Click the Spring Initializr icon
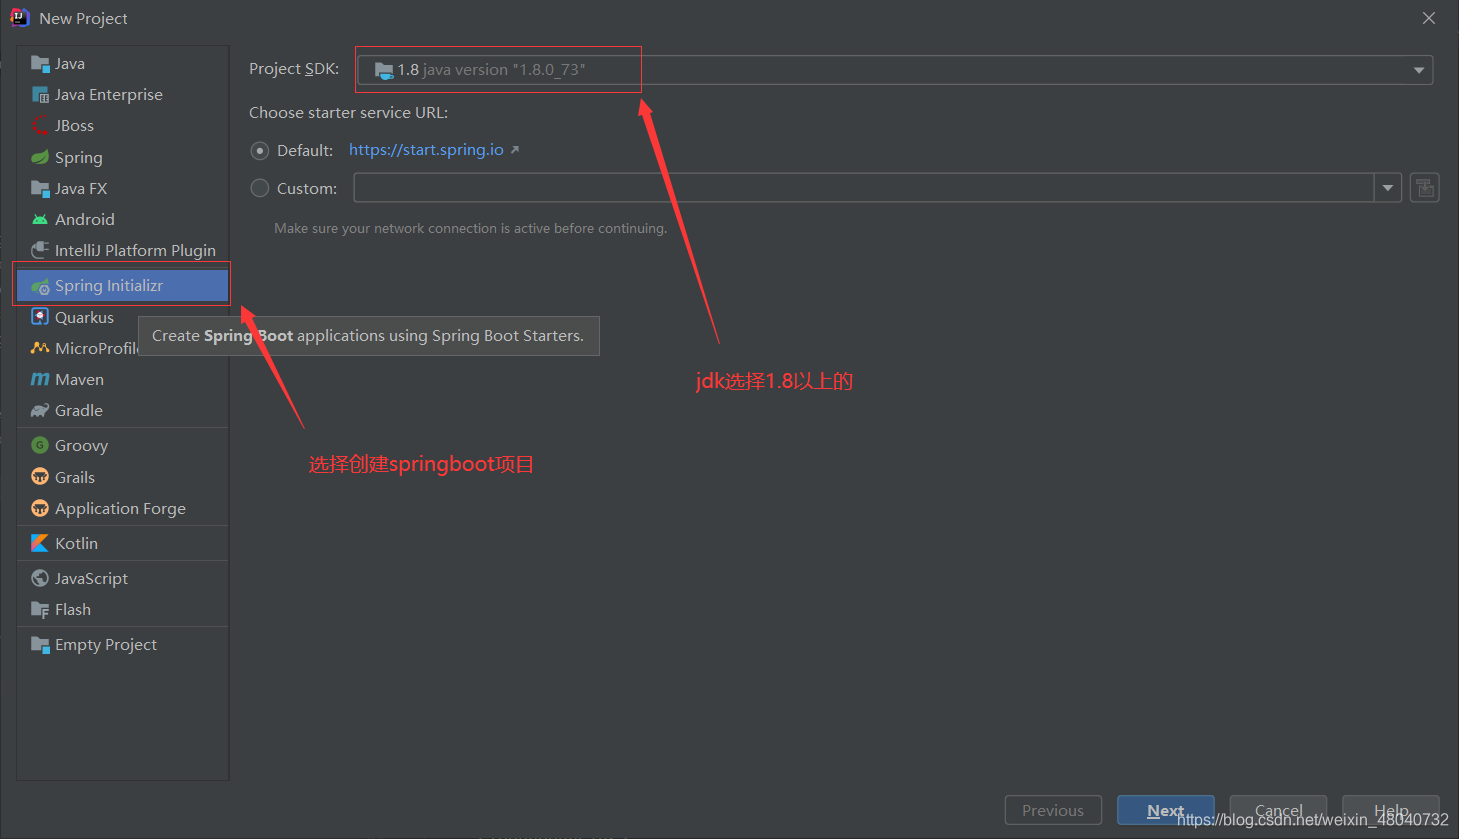 40,286
